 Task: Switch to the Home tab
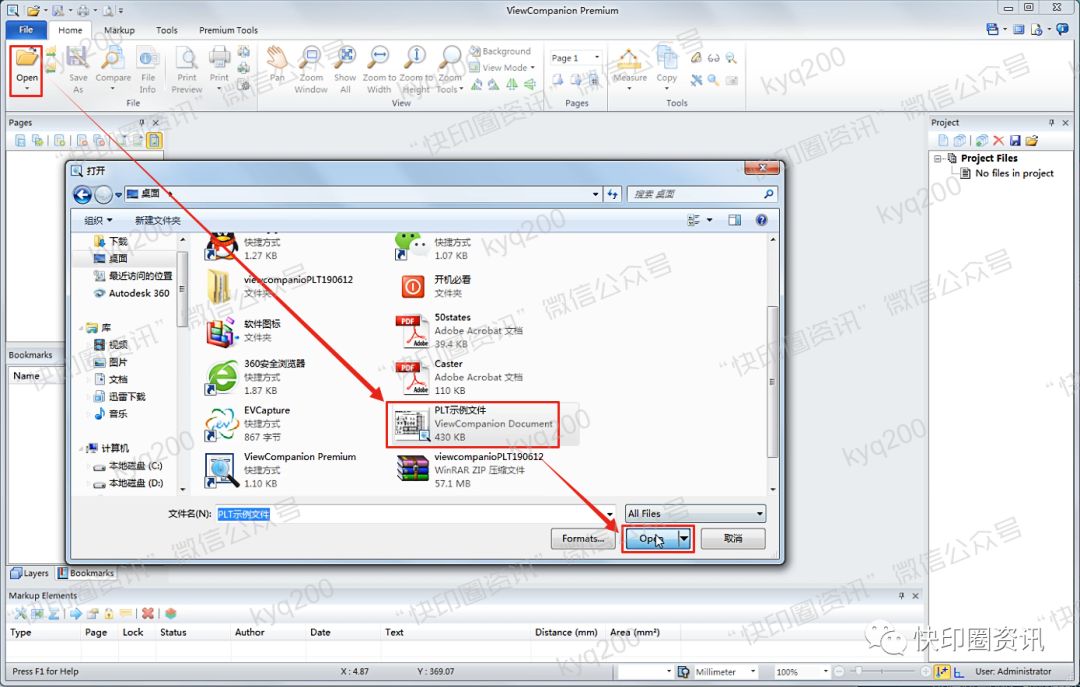pos(70,30)
